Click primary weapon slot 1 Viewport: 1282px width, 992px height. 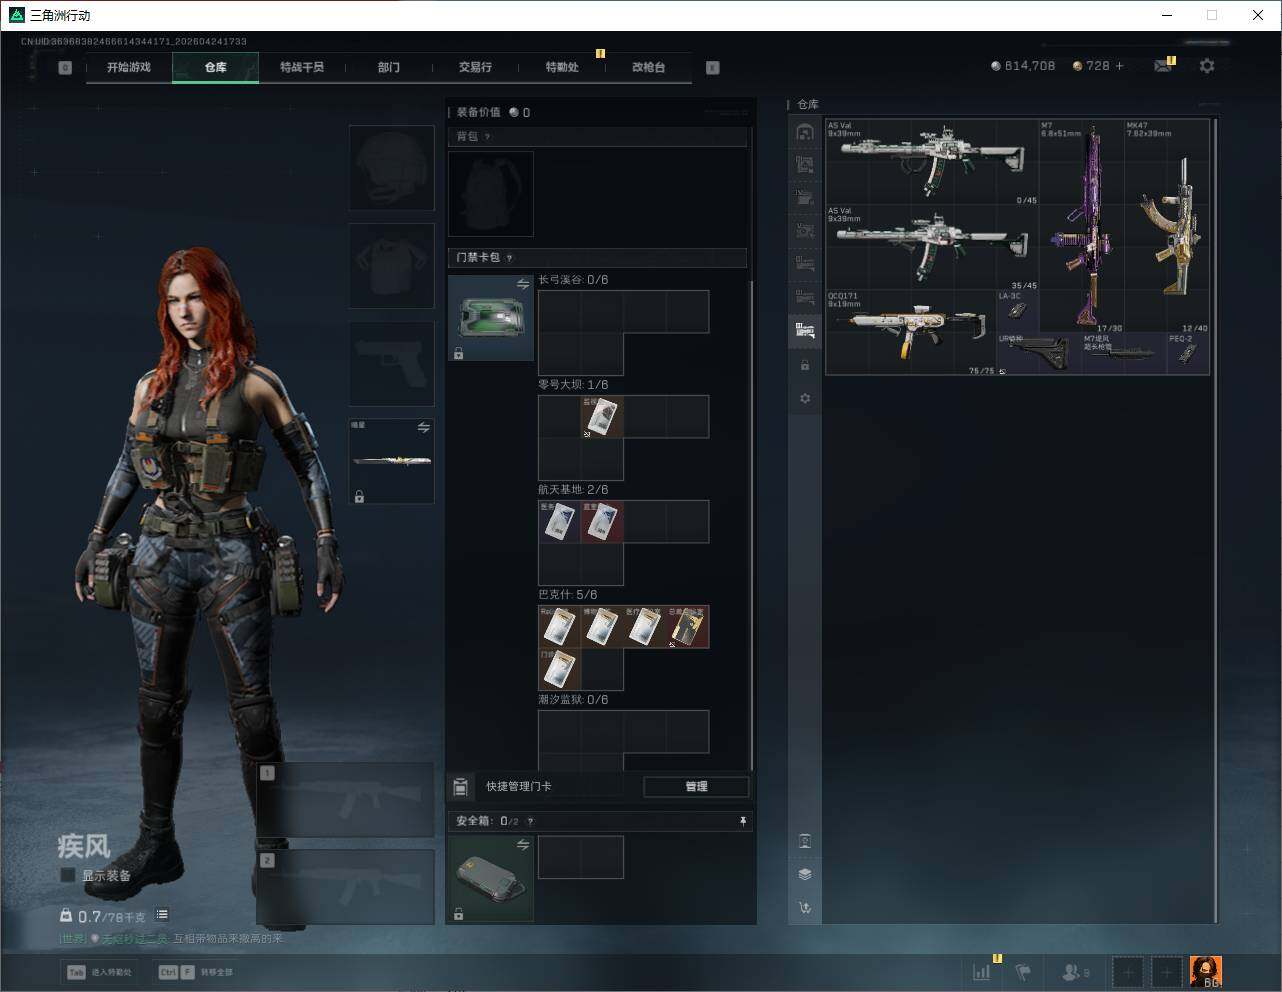click(345, 800)
